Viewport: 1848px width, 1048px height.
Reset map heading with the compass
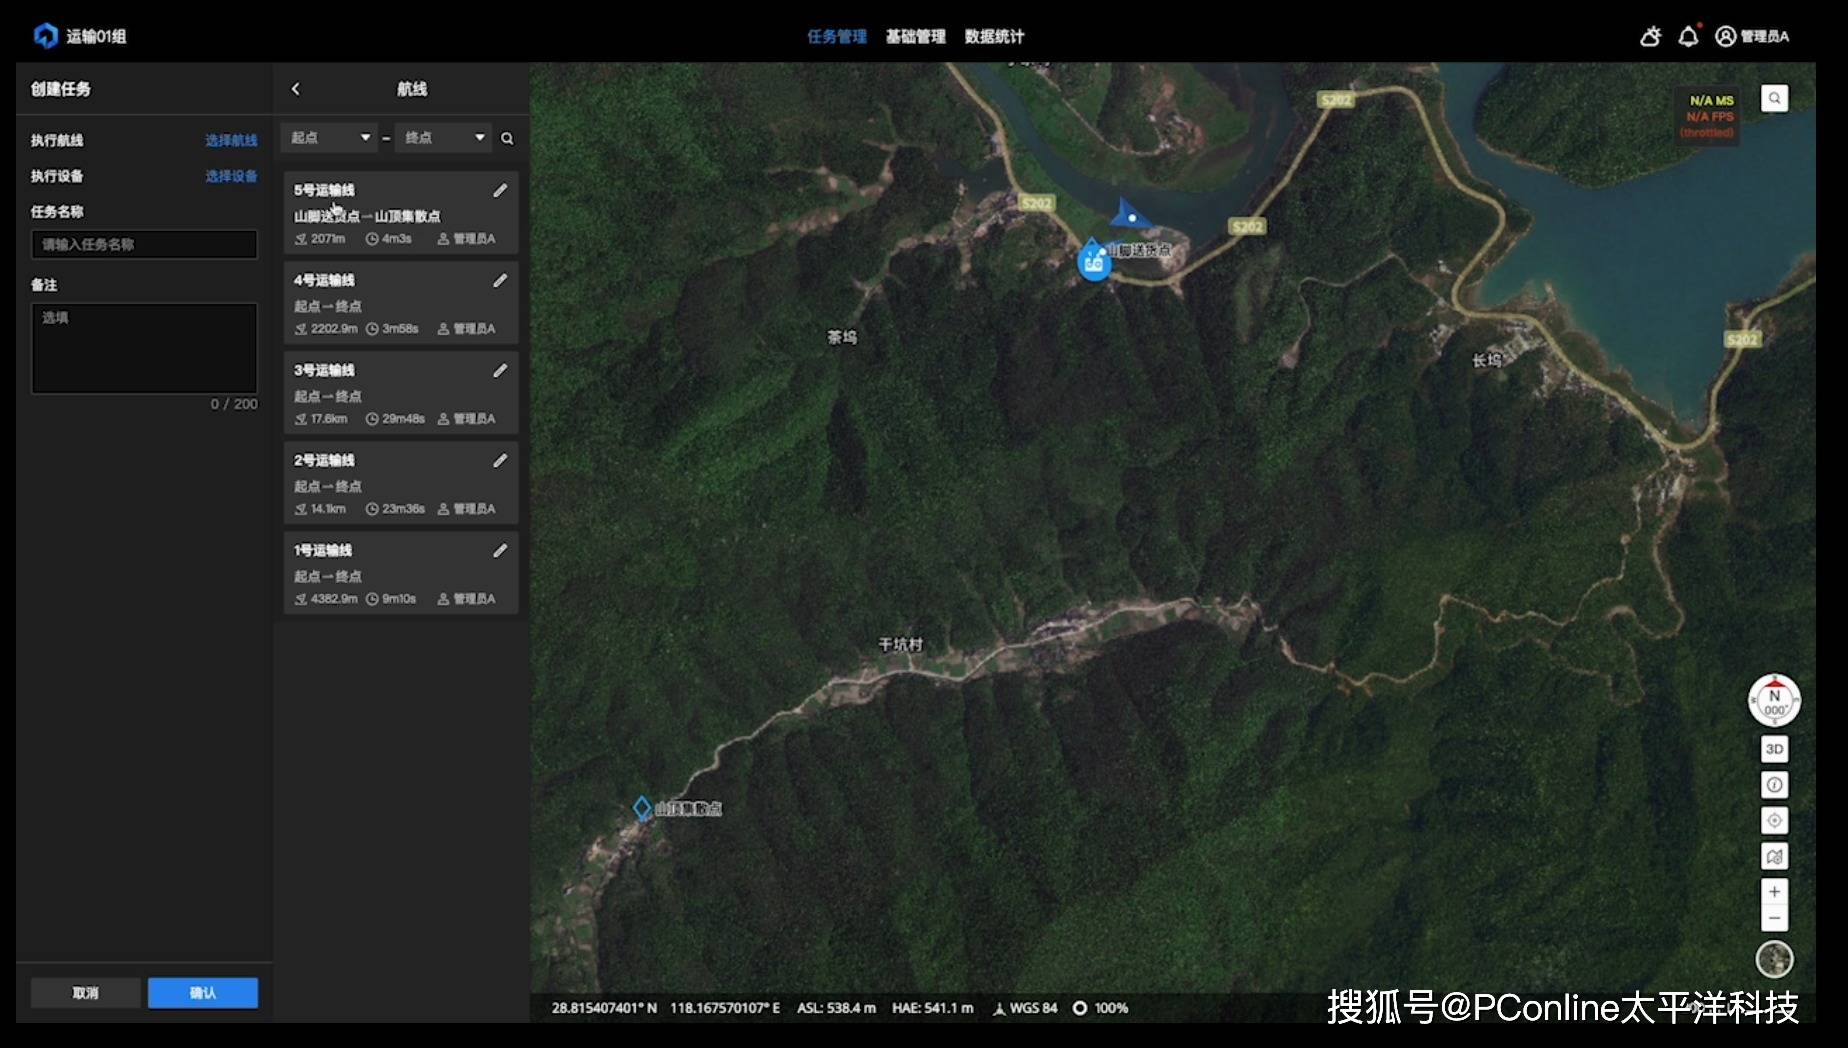(x=1775, y=700)
